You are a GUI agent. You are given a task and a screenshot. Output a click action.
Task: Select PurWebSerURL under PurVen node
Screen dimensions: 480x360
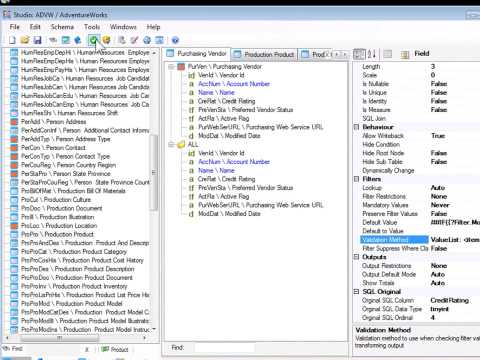pos(260,127)
